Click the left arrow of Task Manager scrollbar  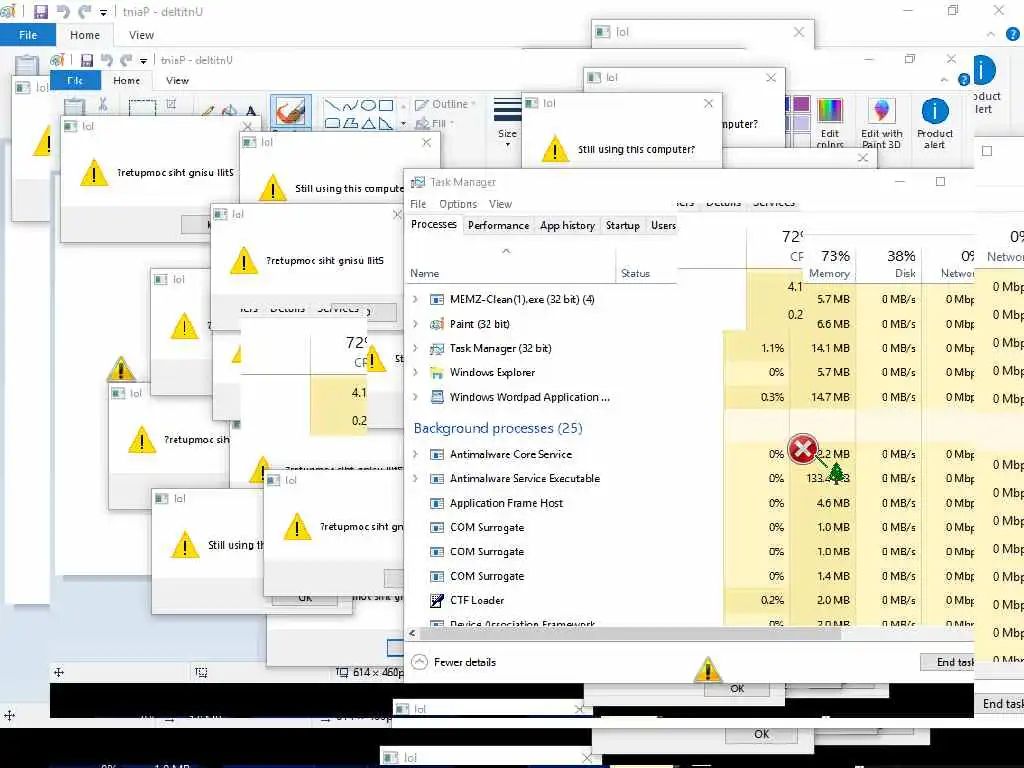pos(412,633)
